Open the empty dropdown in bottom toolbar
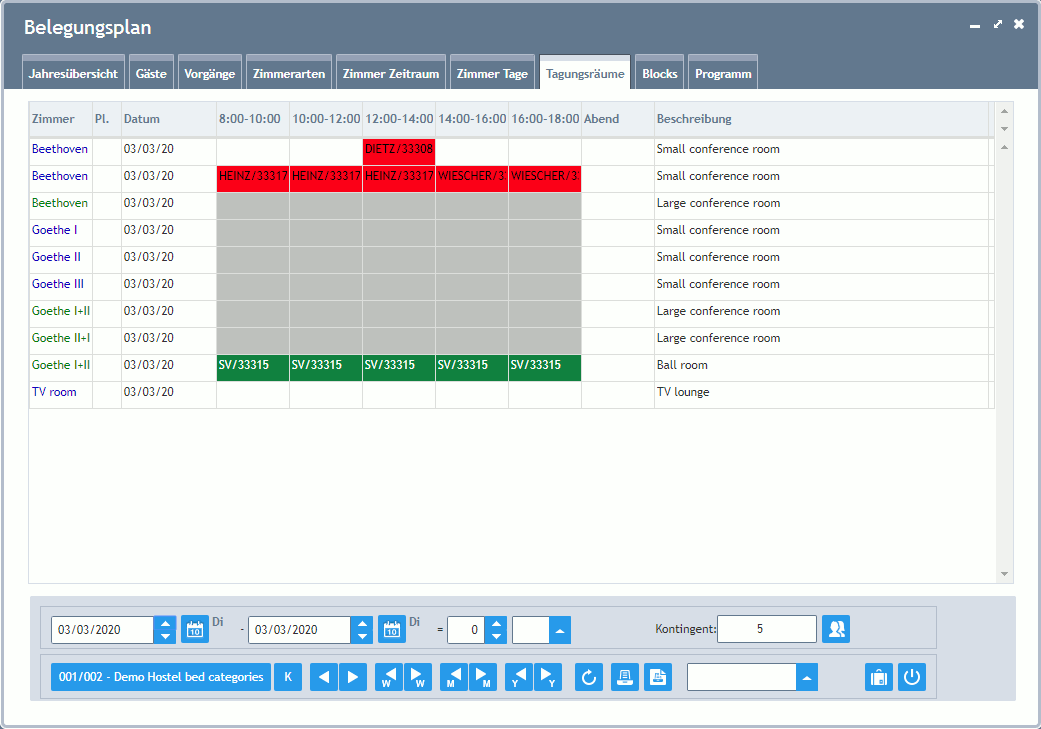Viewport: 1041px width, 729px height. tap(807, 677)
